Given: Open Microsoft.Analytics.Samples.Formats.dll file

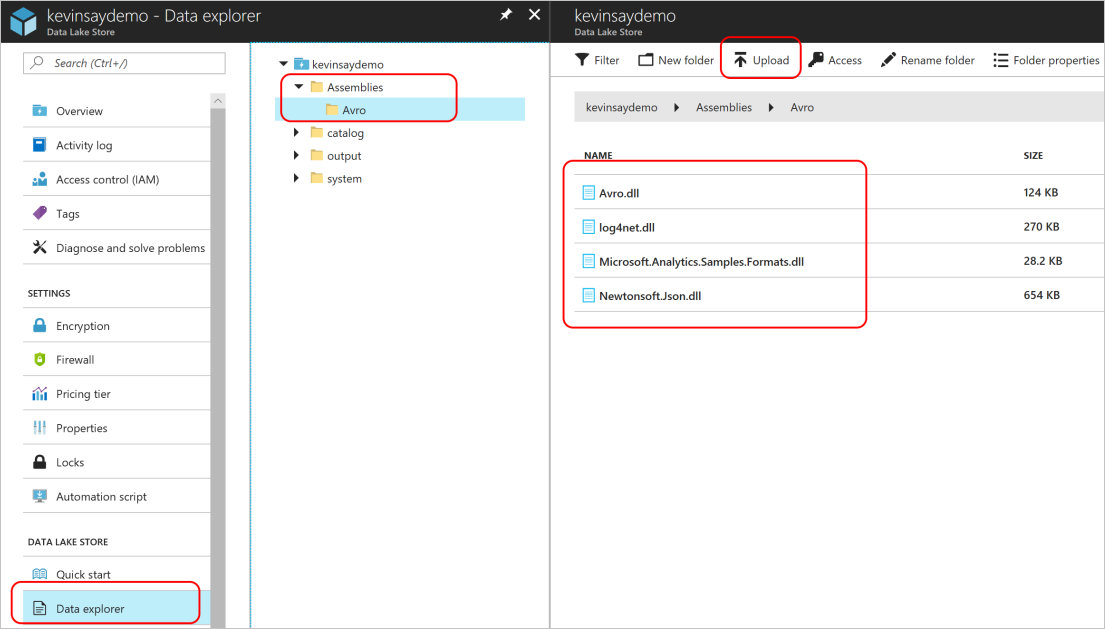Looking at the screenshot, I should tap(701, 261).
